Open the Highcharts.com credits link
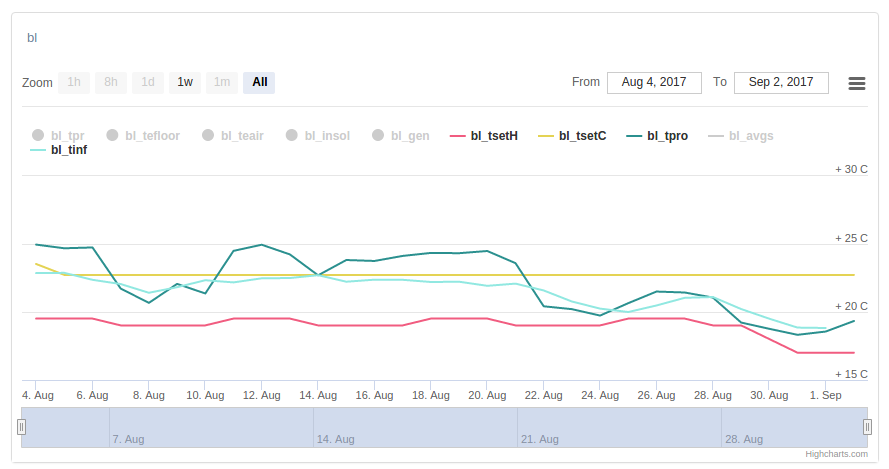889x469 pixels. [x=837, y=454]
